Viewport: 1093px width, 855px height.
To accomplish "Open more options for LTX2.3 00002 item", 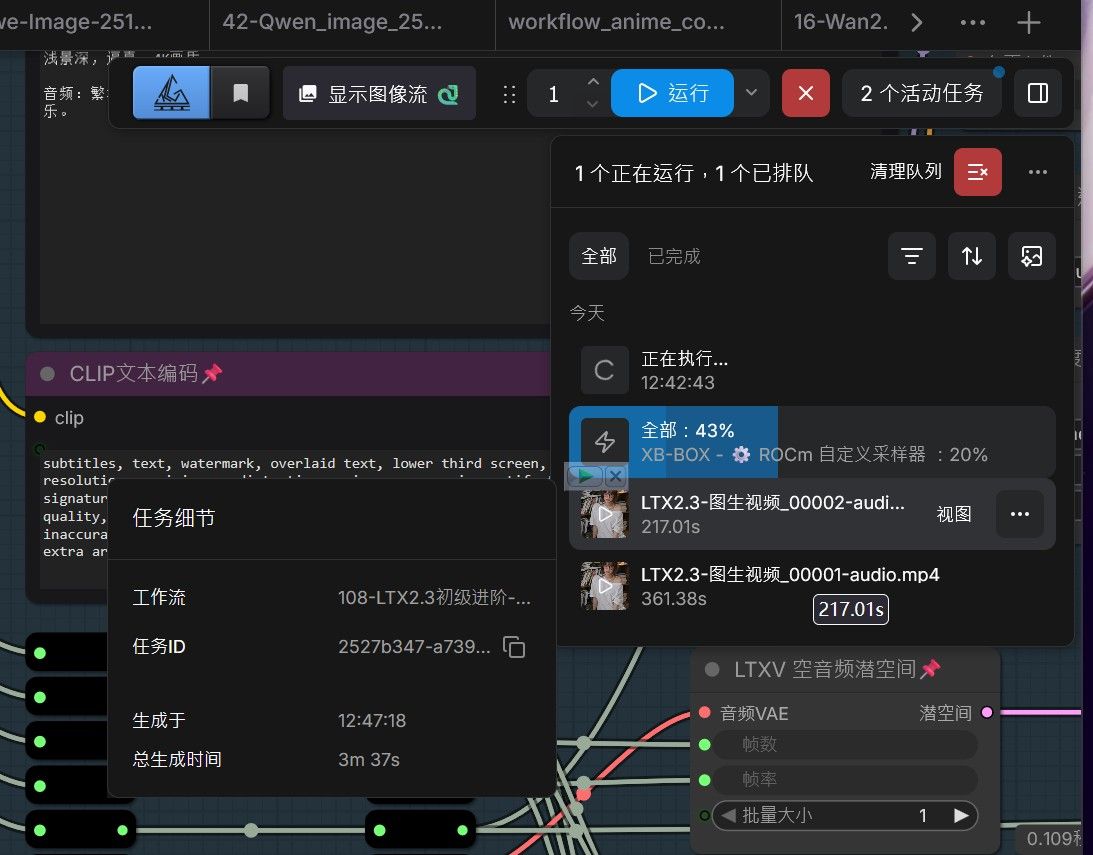I will [1019, 514].
